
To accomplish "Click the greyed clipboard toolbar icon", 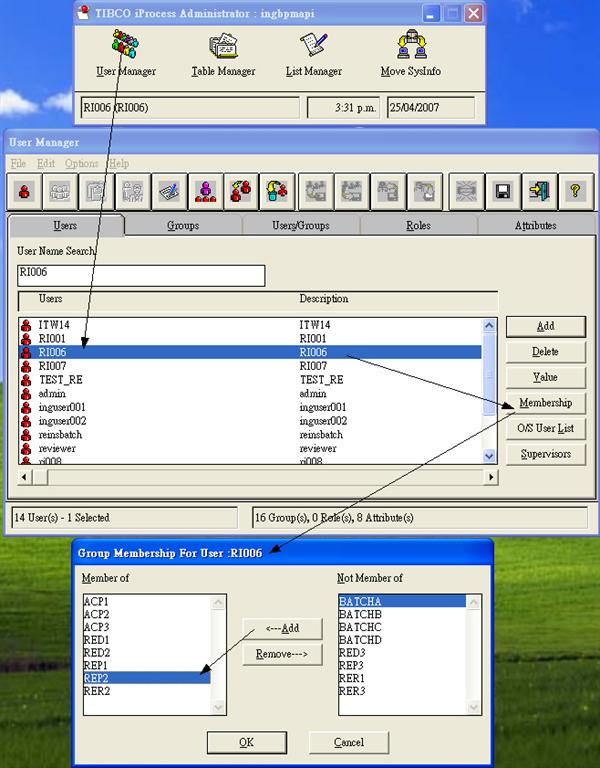I will (96, 191).
